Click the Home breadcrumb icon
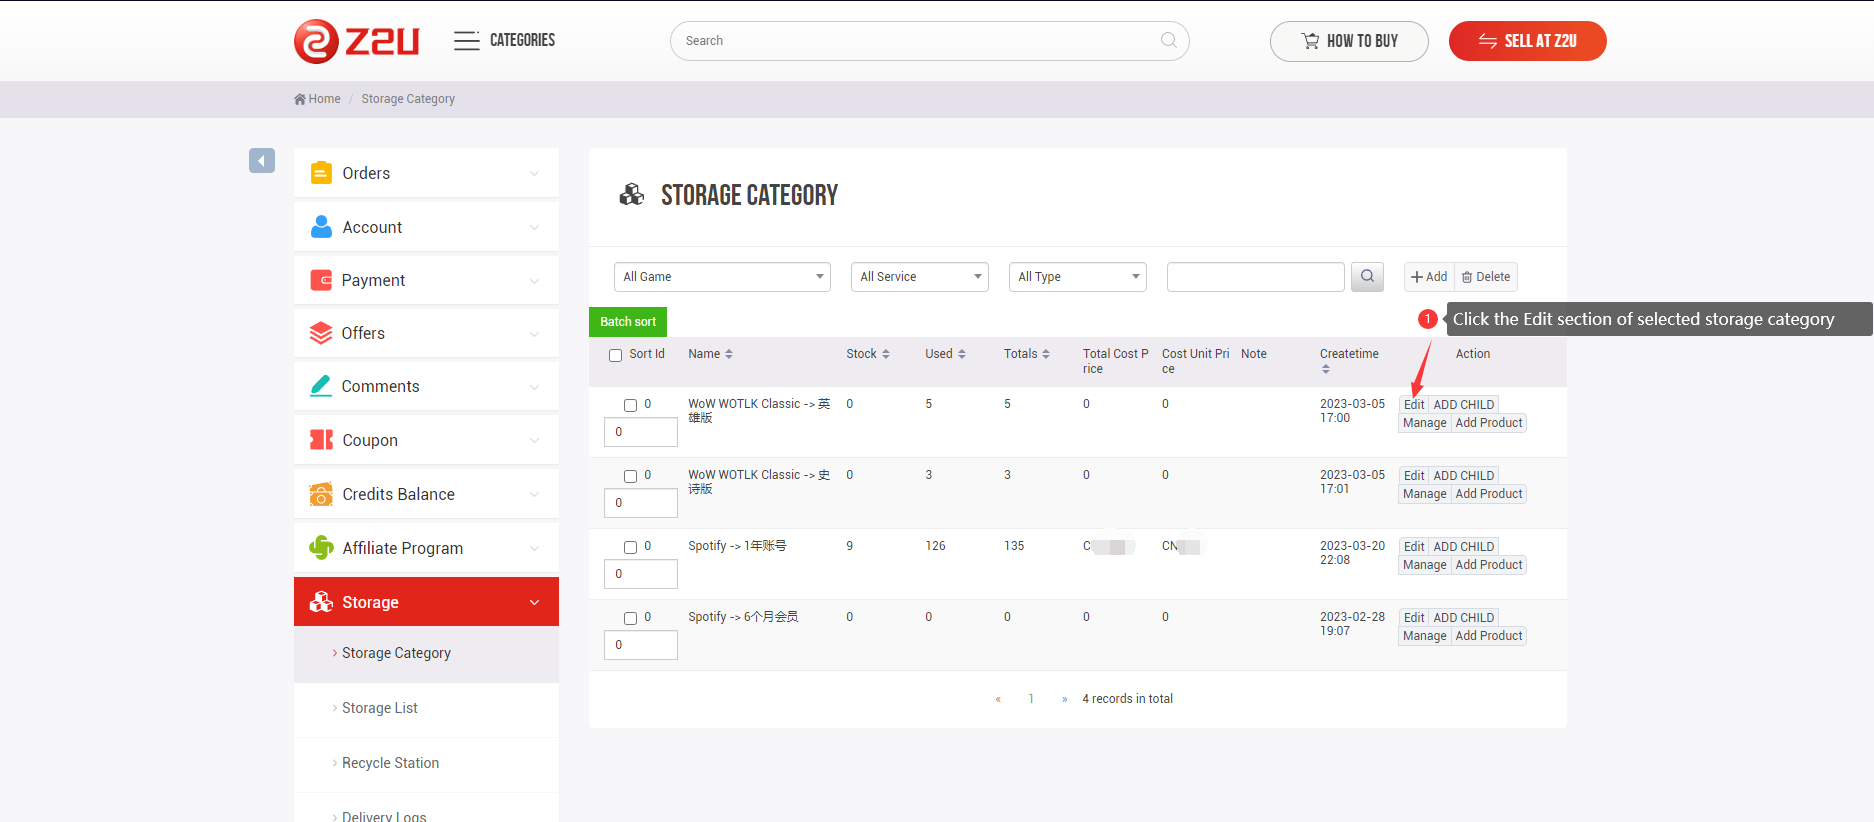Viewport: 1874px width, 822px height. click(x=300, y=99)
